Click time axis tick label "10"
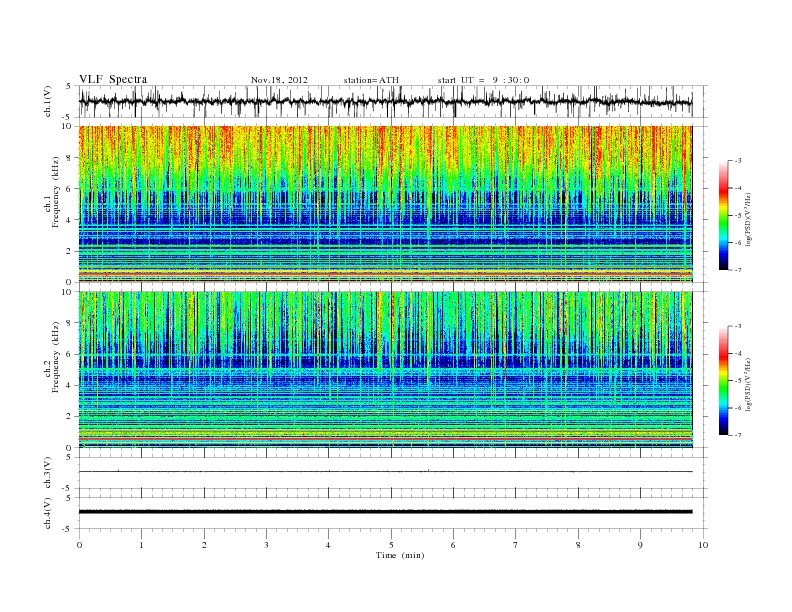This screenshot has height=612, width=792. [x=703, y=545]
